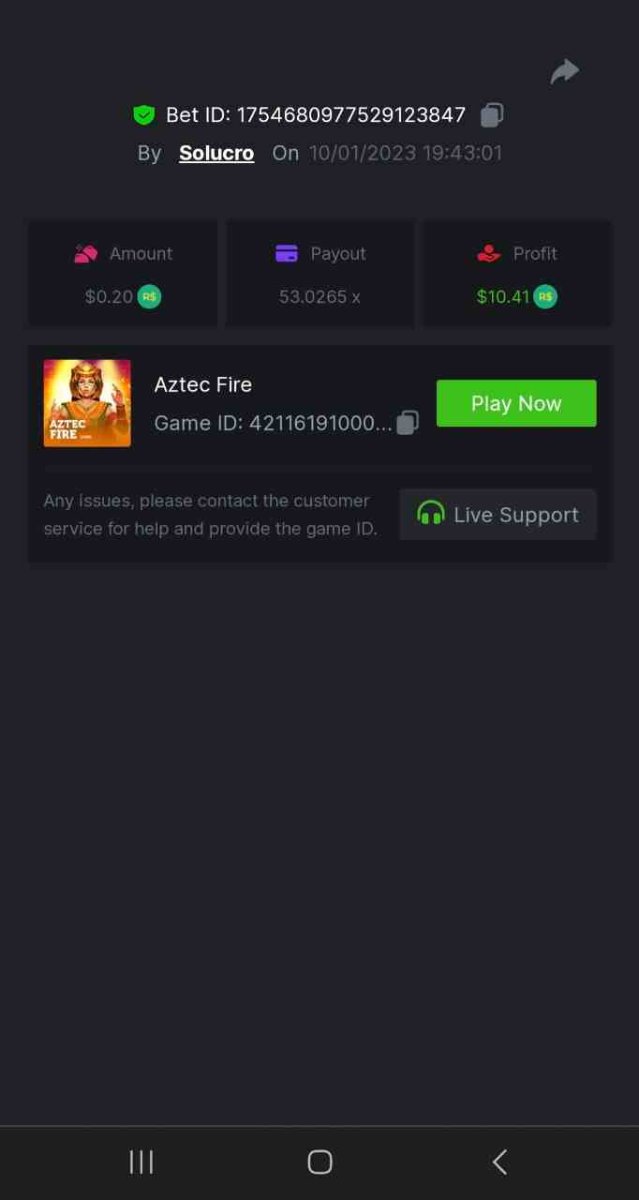Screen dimensions: 639x1200
Task: Open the Aztec Fire game thumbnail
Action: [x=87, y=403]
